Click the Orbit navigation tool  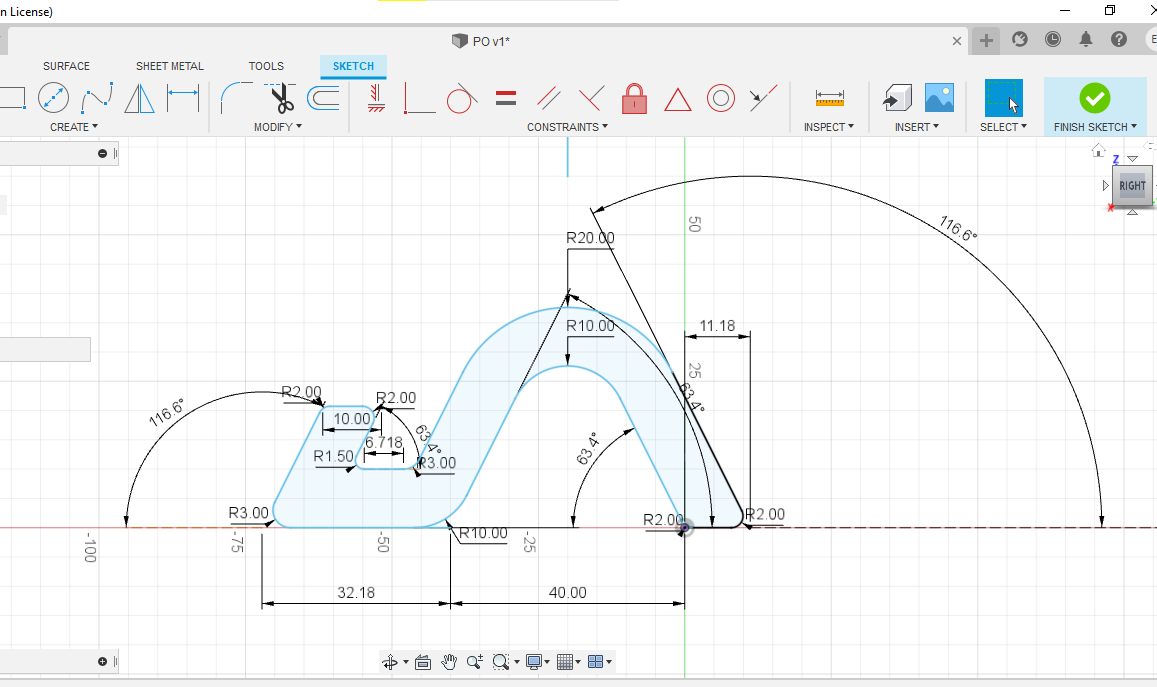click(x=390, y=662)
